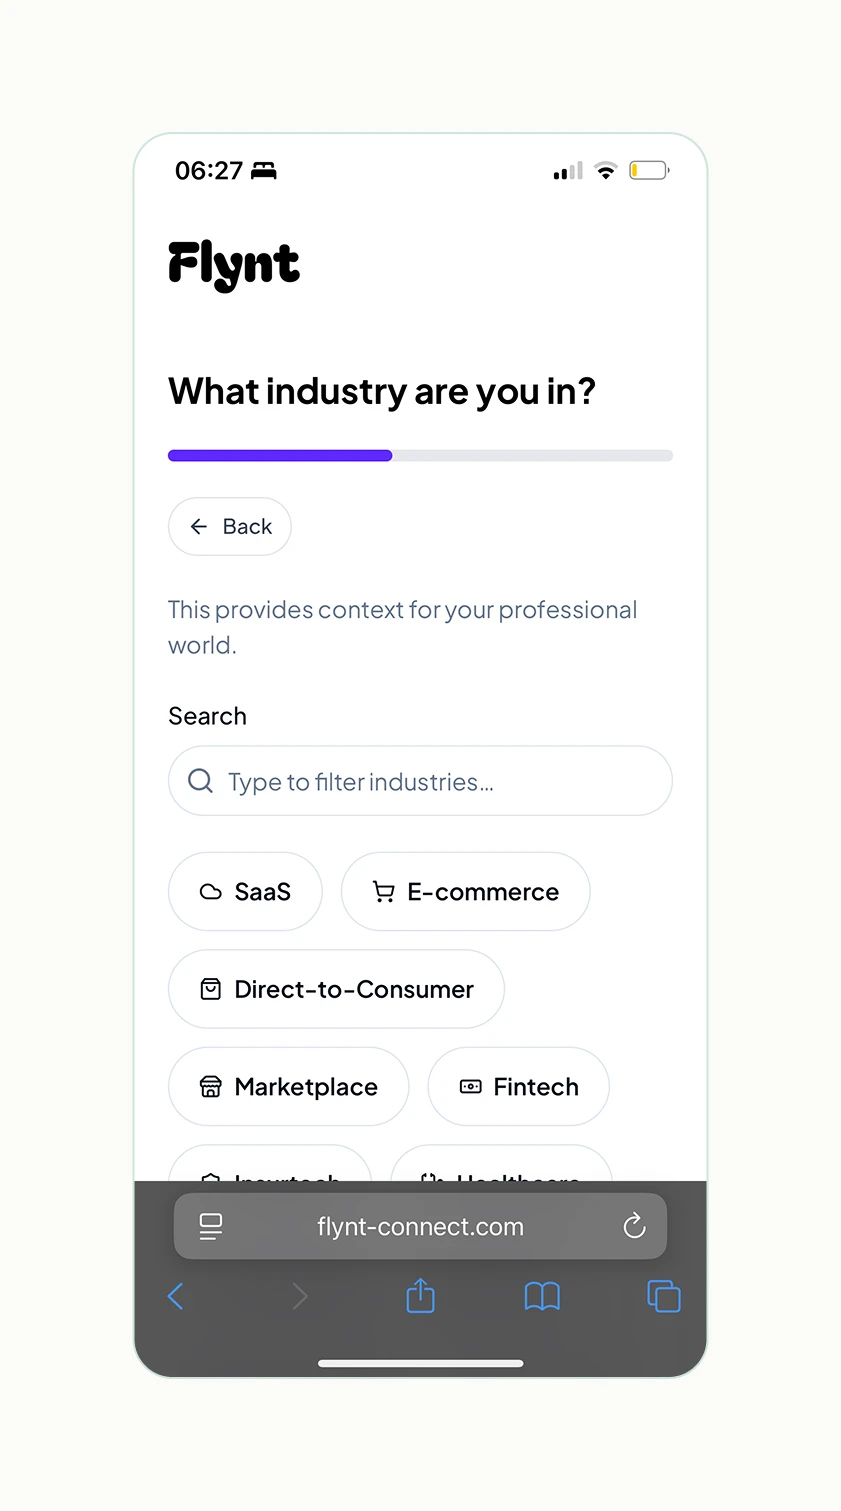This screenshot has width=841, height=1511.
Task: Open the Safari share sheet
Action: (420, 1296)
